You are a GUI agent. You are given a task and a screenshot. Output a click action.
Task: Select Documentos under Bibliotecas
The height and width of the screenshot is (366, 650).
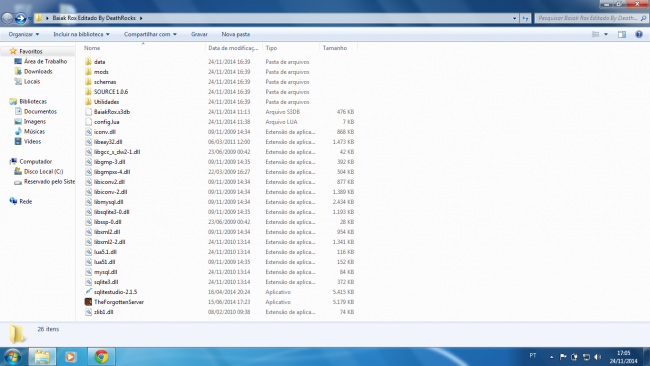click(40, 111)
